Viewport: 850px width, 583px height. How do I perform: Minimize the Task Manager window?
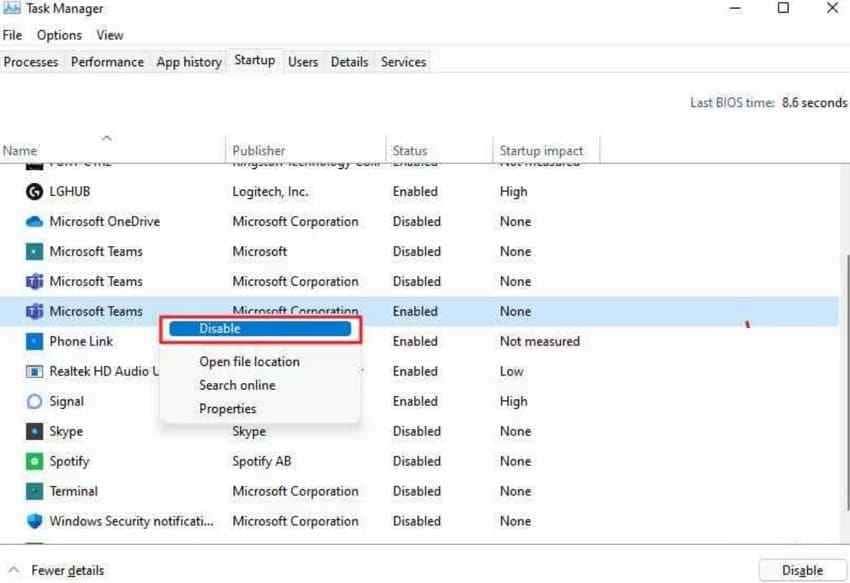coord(735,8)
